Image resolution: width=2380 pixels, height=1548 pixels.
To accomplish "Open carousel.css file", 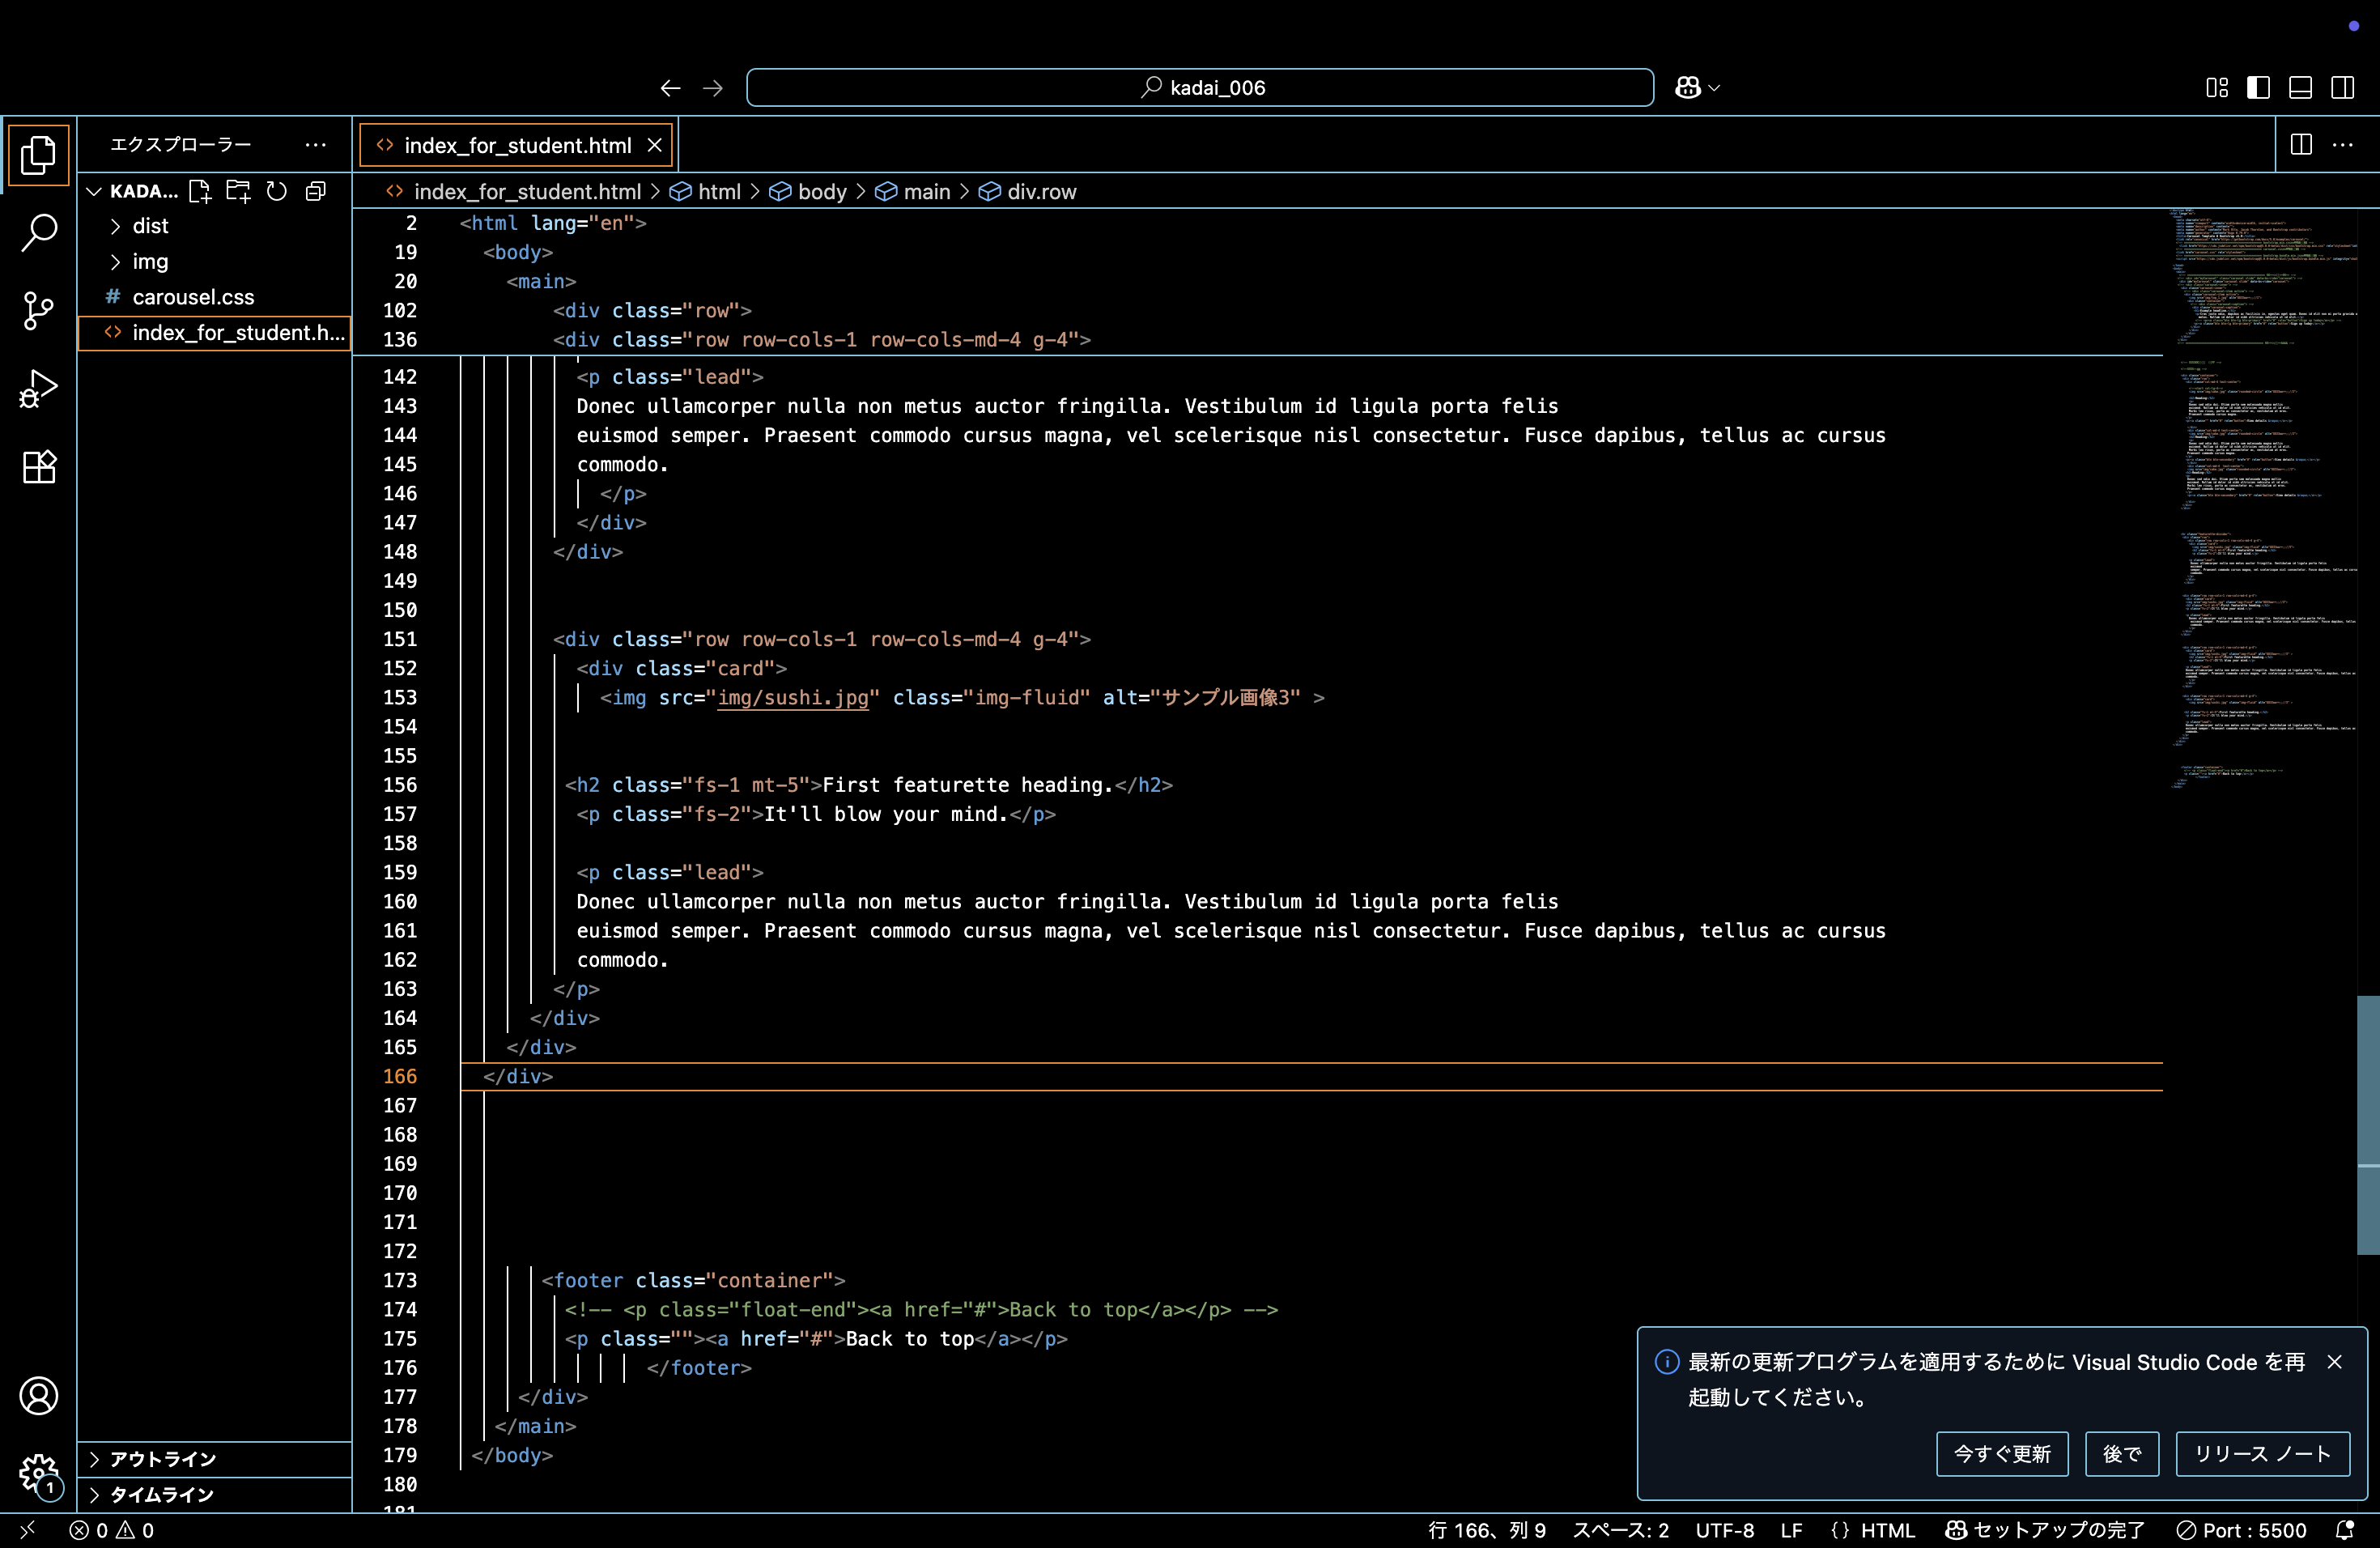I will [215, 297].
